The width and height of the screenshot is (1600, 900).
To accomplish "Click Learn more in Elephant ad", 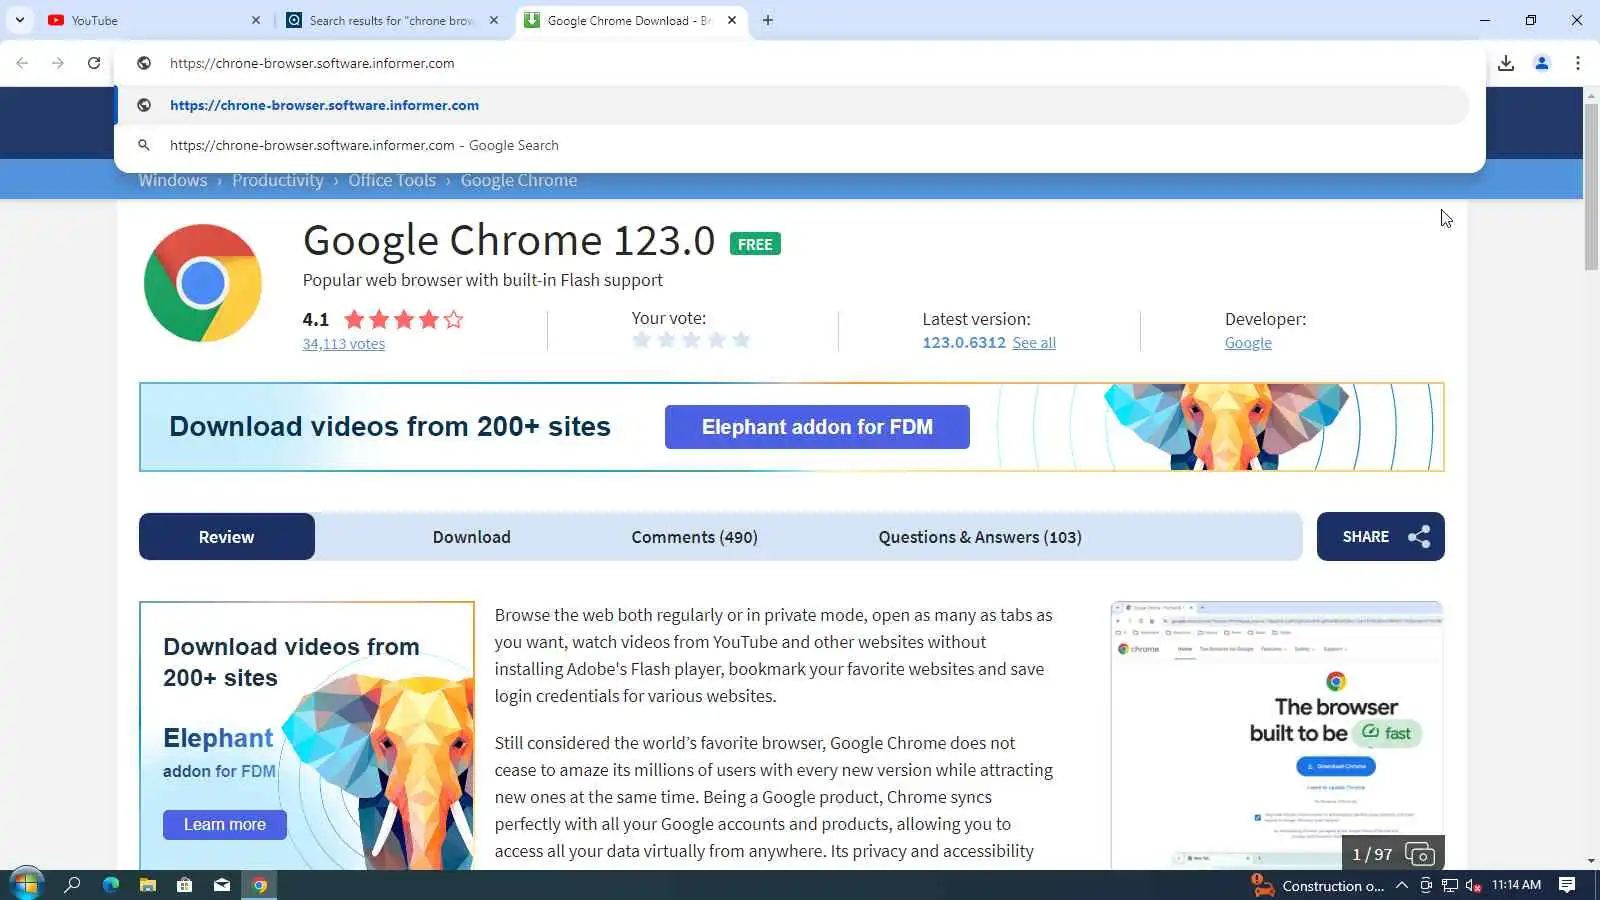I will (x=225, y=825).
